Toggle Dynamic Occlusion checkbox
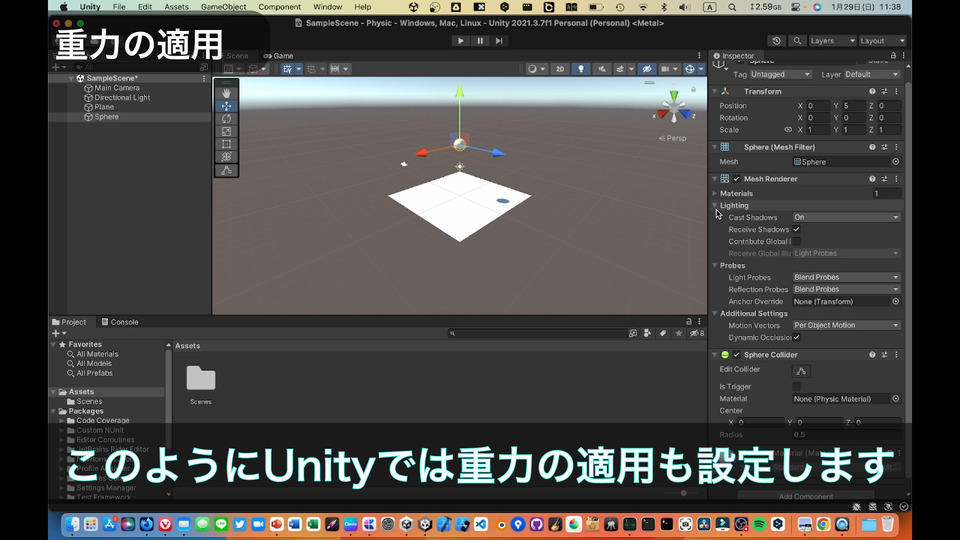This screenshot has height=540, width=960. (x=797, y=337)
